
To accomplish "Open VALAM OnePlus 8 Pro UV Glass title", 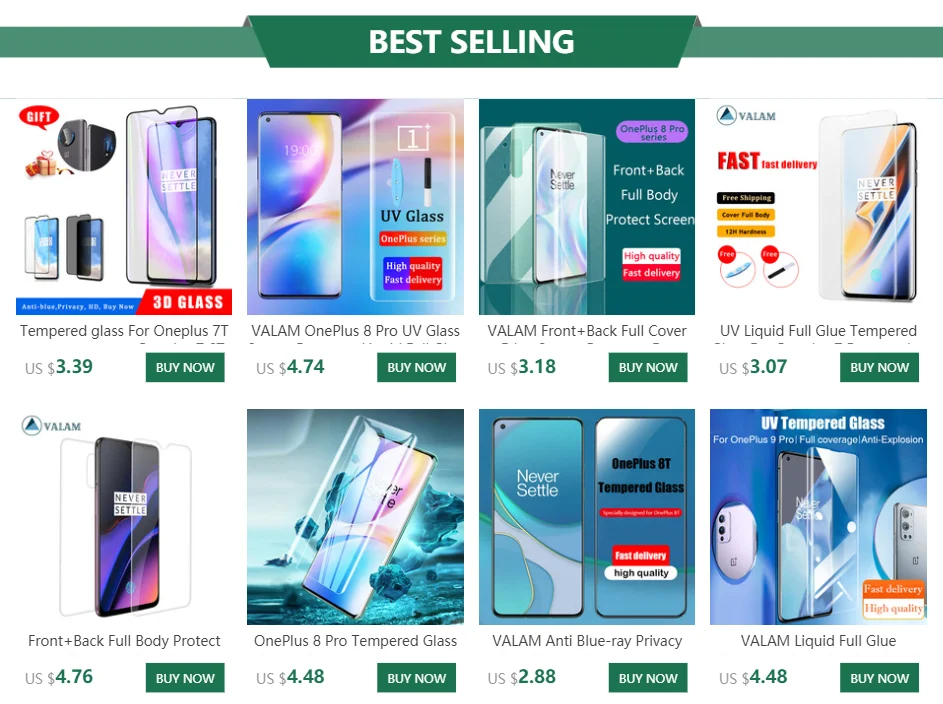I will click(355, 331).
